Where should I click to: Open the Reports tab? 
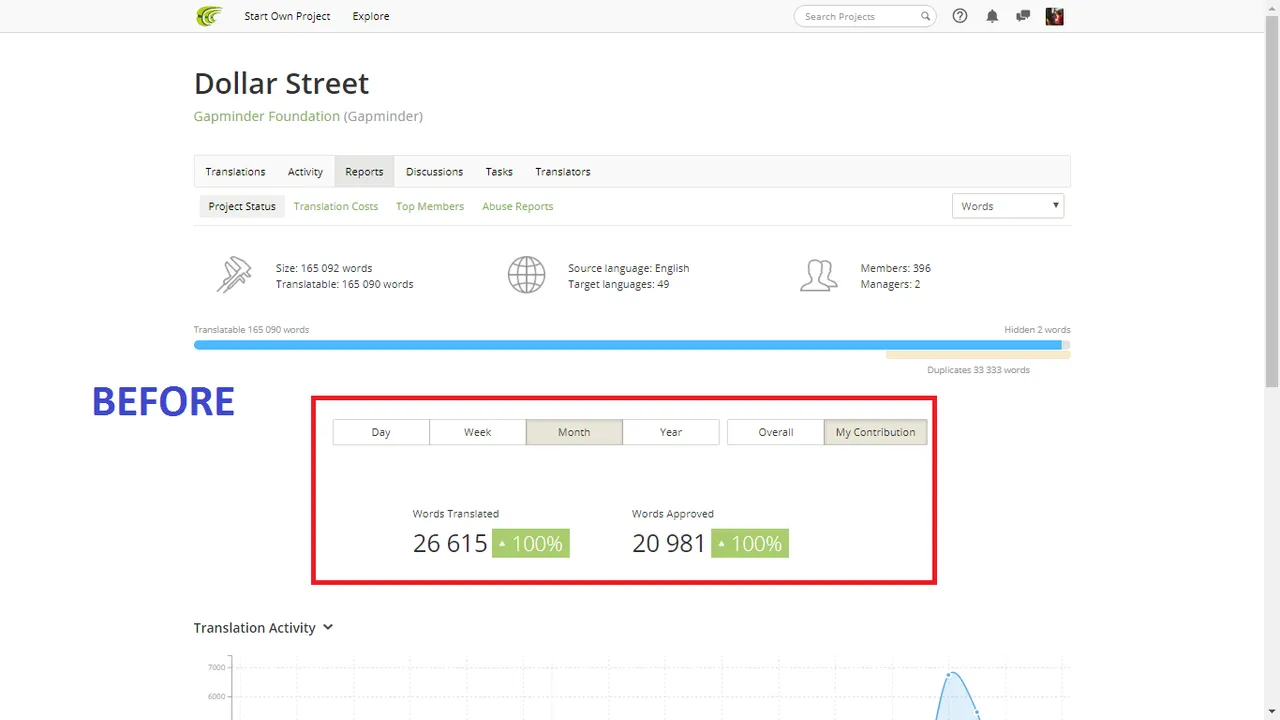coord(364,172)
